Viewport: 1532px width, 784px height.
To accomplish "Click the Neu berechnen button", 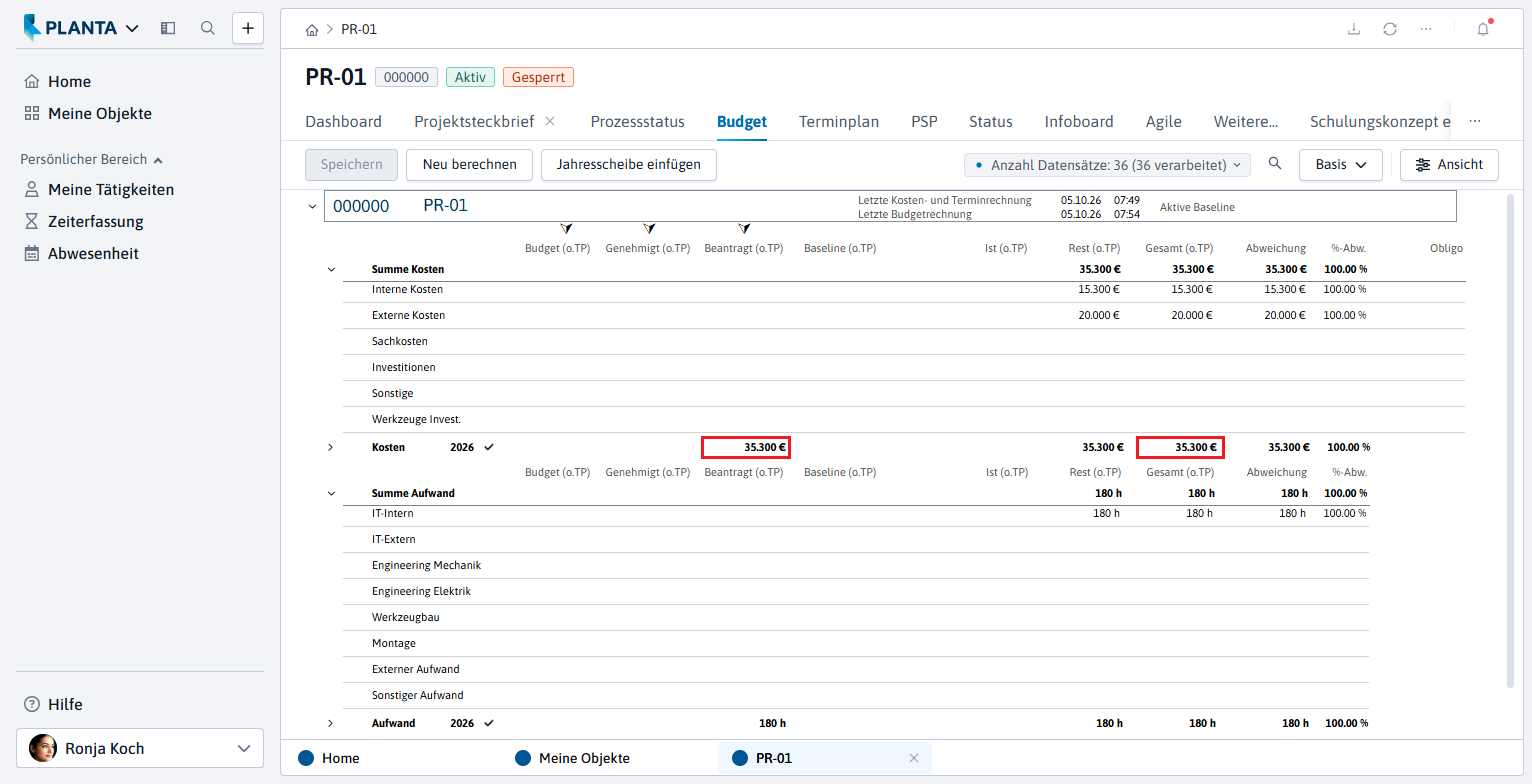I will click(x=470, y=165).
